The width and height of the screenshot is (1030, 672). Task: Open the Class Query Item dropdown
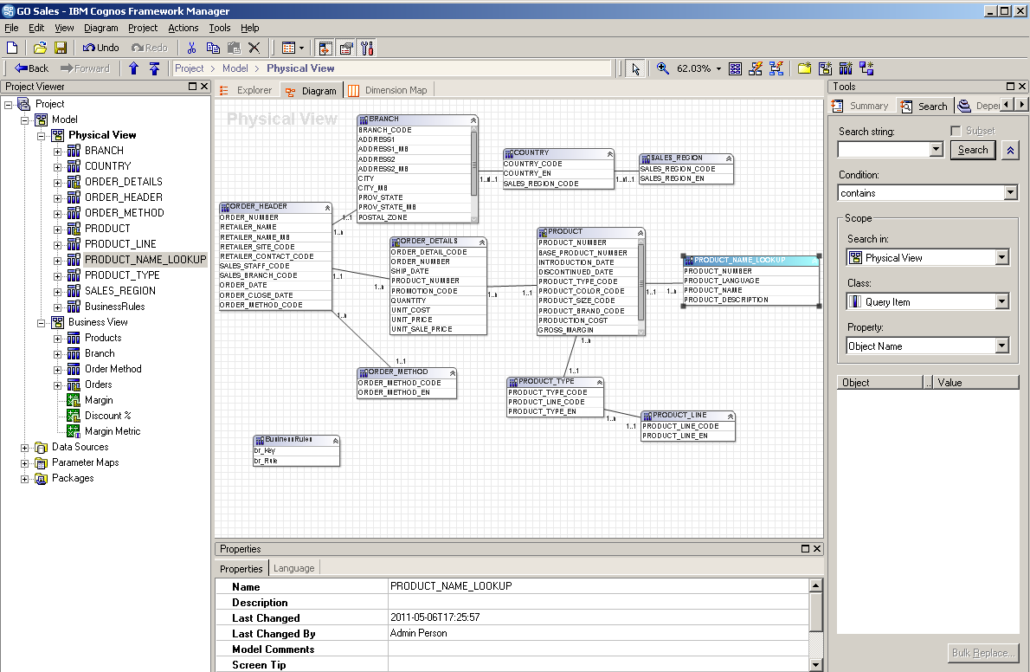click(x=1001, y=302)
